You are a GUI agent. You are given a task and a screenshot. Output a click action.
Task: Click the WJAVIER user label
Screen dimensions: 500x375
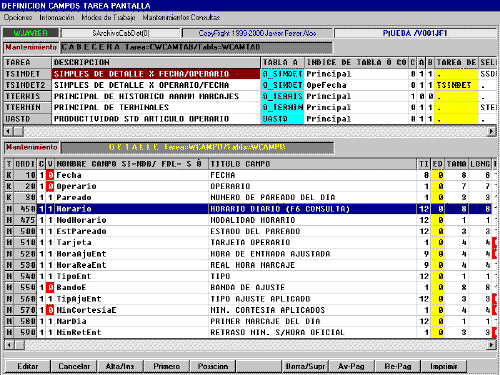[x=31, y=33]
